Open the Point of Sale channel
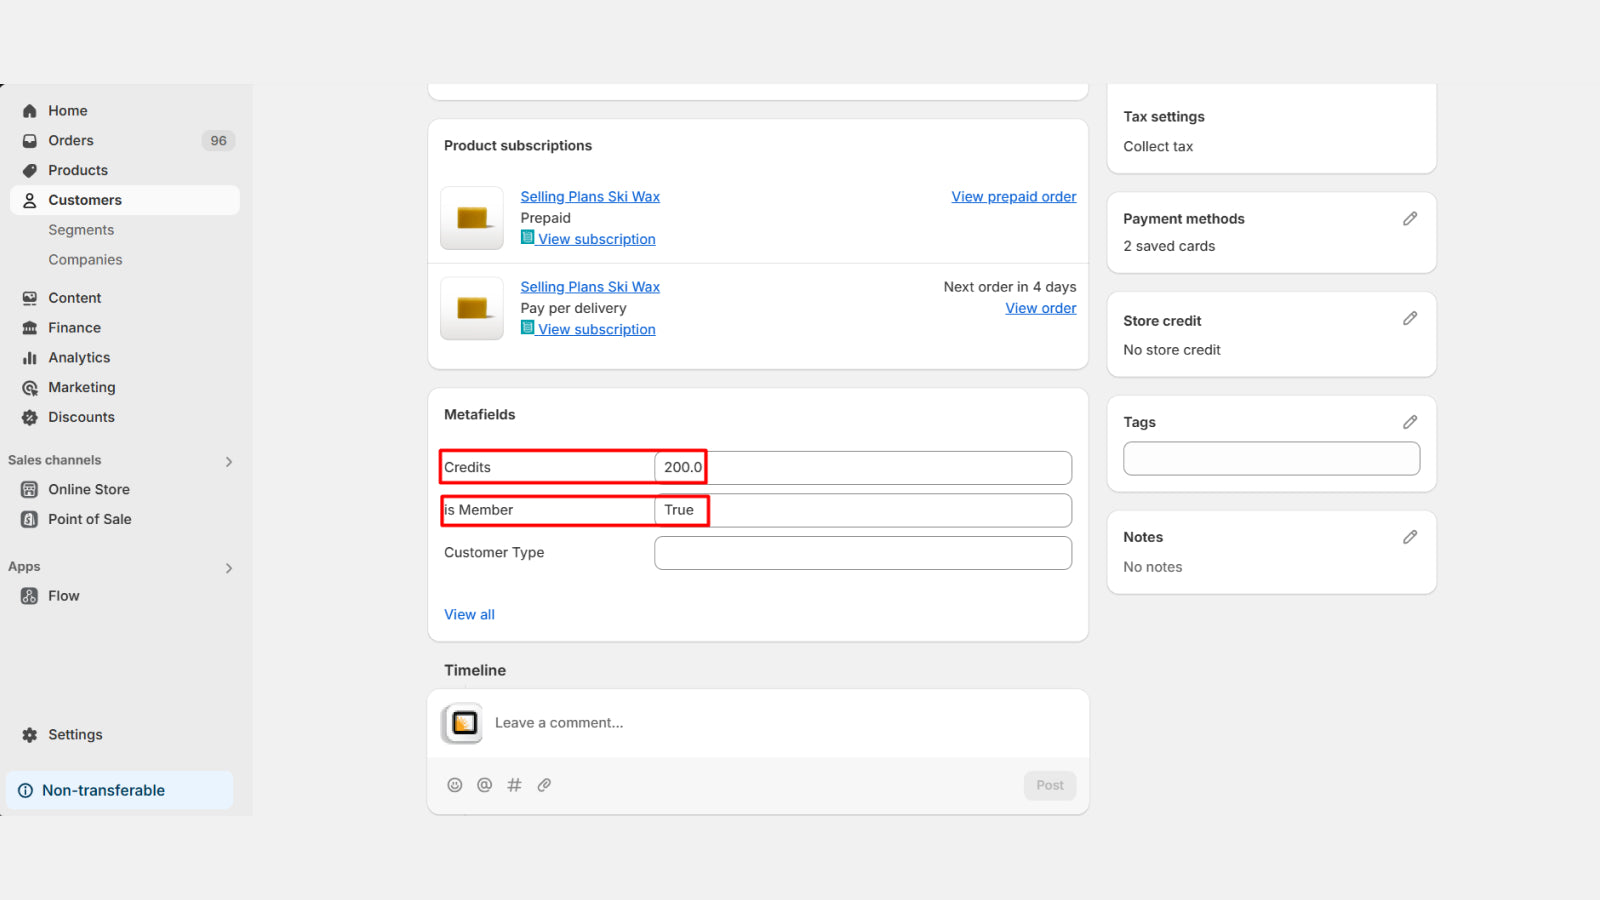Screen dimensions: 1600x900 pyautogui.click(x=90, y=519)
